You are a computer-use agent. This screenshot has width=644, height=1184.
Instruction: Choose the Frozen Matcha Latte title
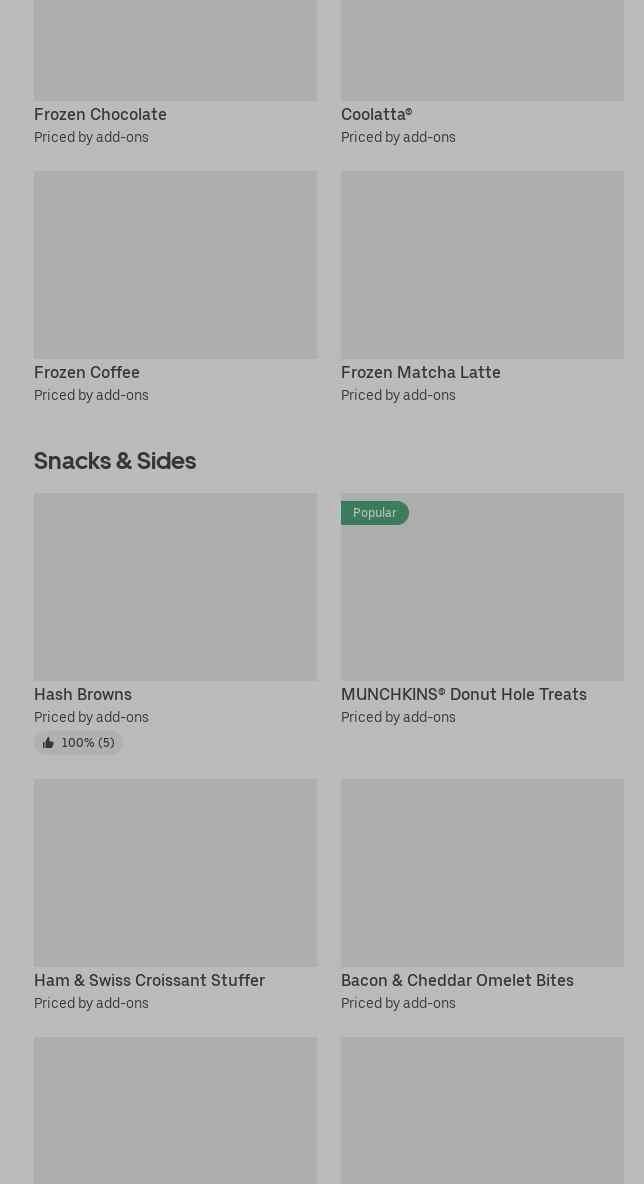coord(420,373)
